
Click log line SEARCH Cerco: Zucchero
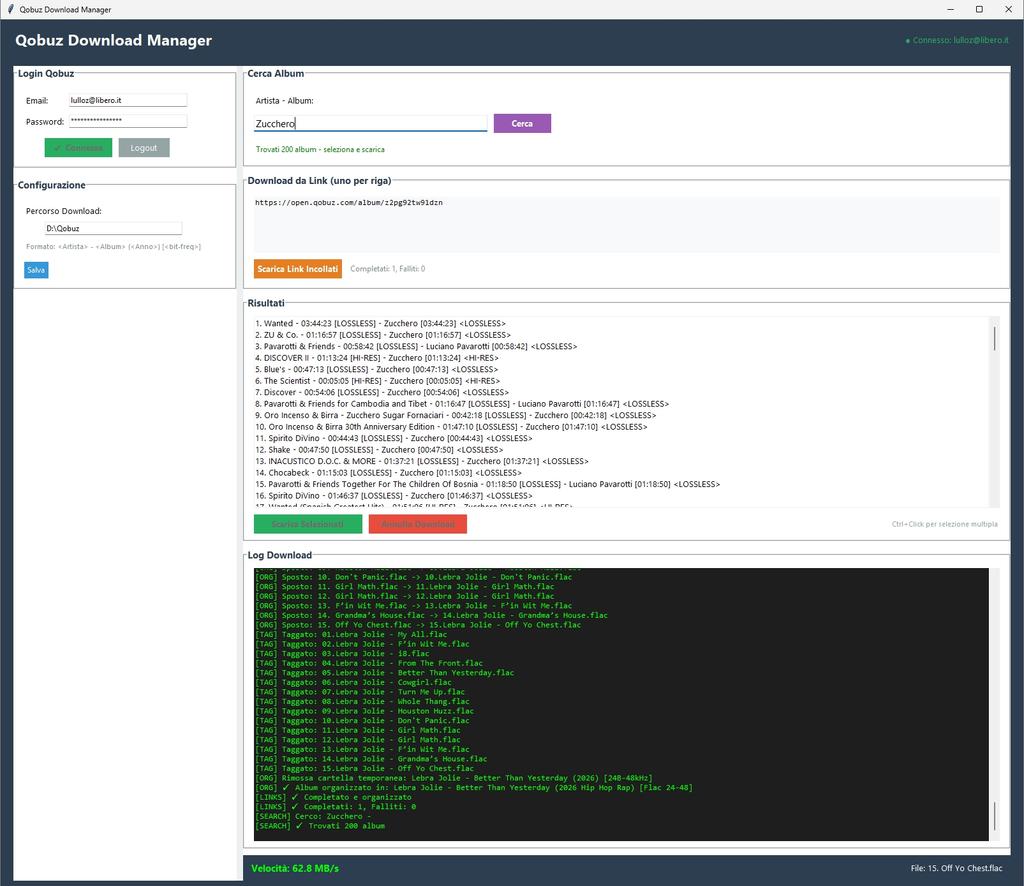tap(313, 816)
